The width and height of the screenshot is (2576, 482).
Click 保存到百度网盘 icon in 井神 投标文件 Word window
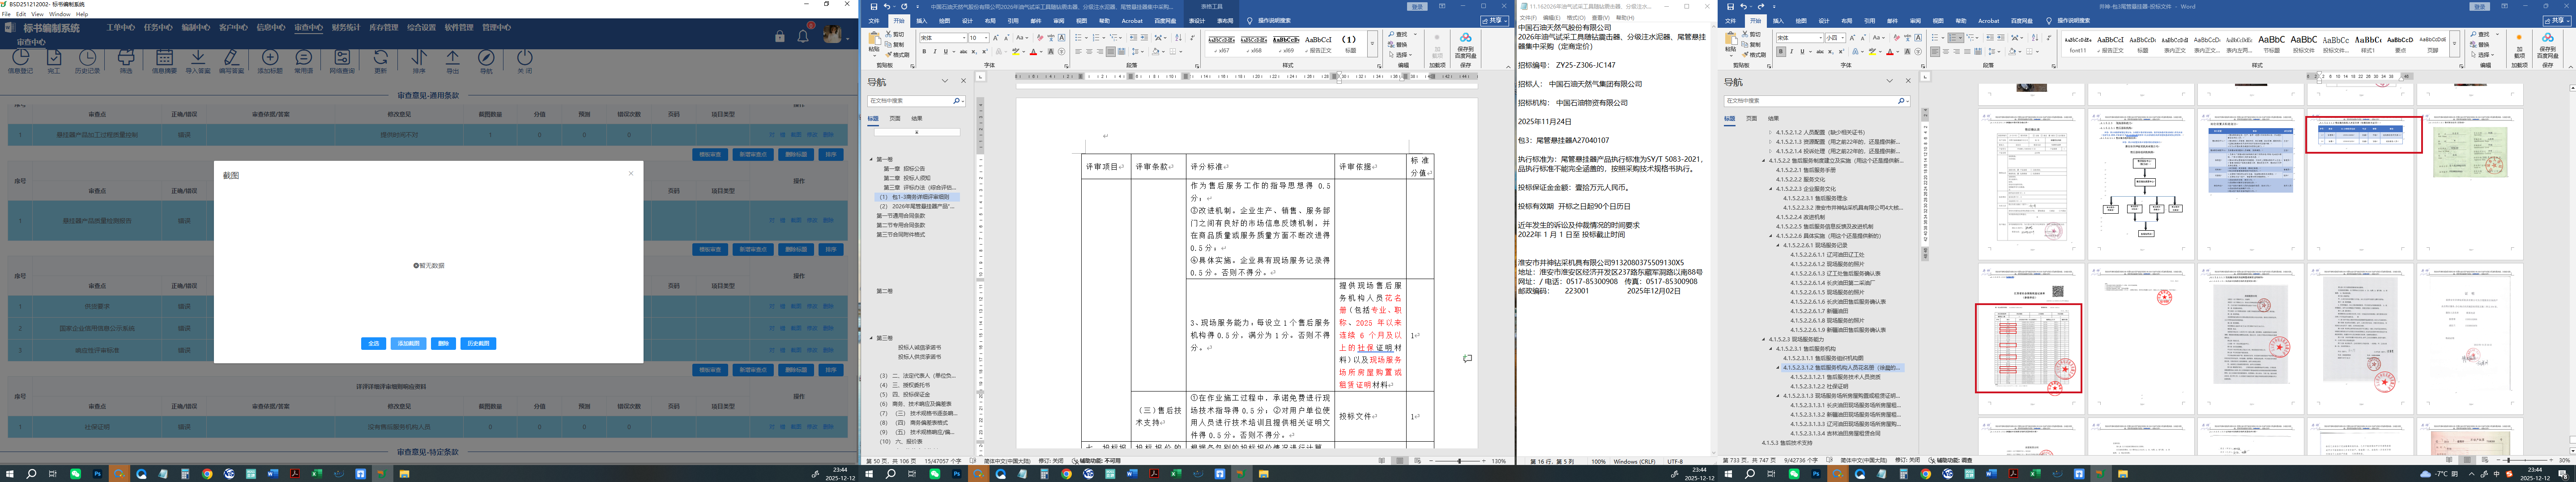pos(2548,44)
